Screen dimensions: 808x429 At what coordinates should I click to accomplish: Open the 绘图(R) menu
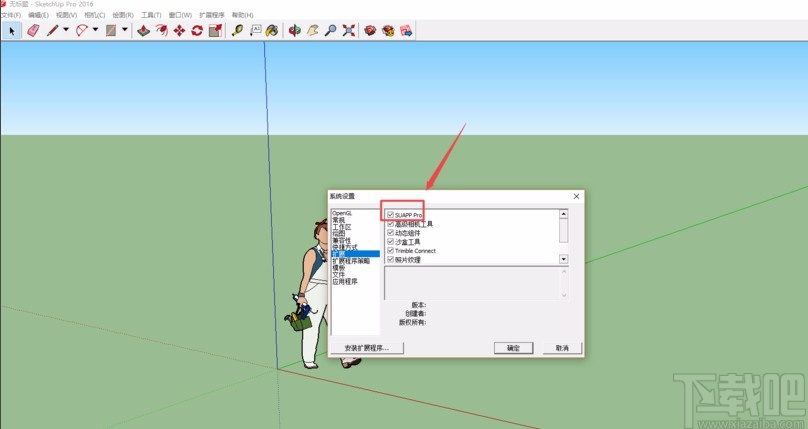coord(123,15)
